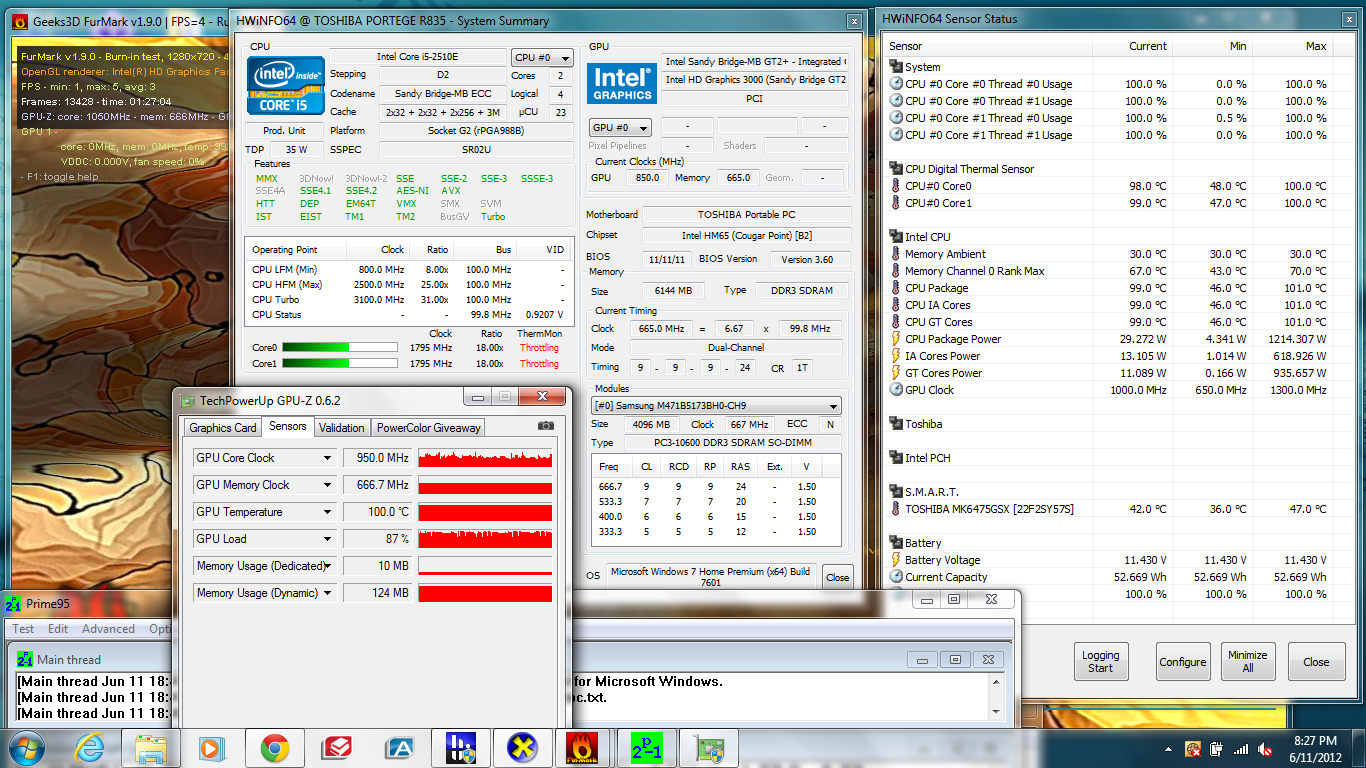Switch to the Validation tab in GPU-Z
Screen dimensions: 1366x768
tap(342, 428)
